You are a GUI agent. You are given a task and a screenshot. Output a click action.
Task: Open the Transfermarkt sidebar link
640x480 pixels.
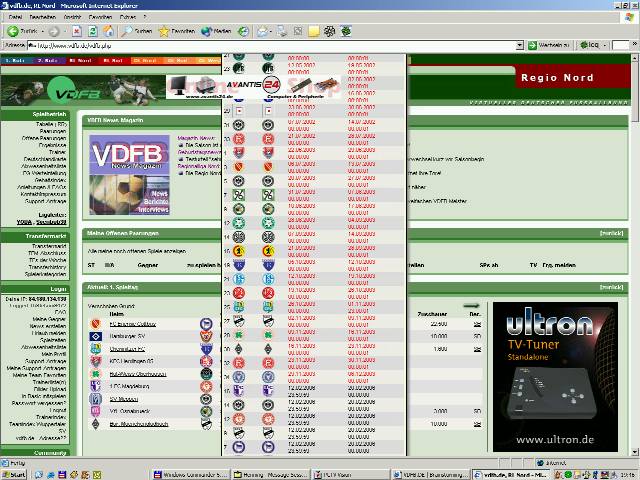(48, 245)
